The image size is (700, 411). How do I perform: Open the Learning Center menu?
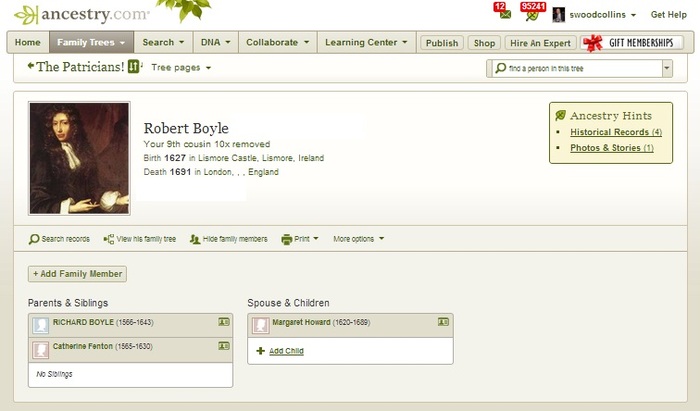pyautogui.click(x=366, y=42)
